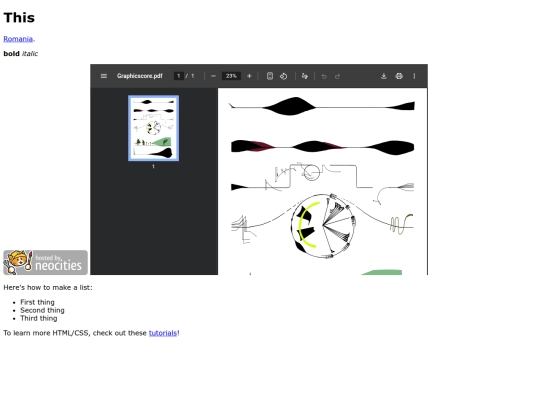Click the "Third thing" list item

[x=39, y=318]
